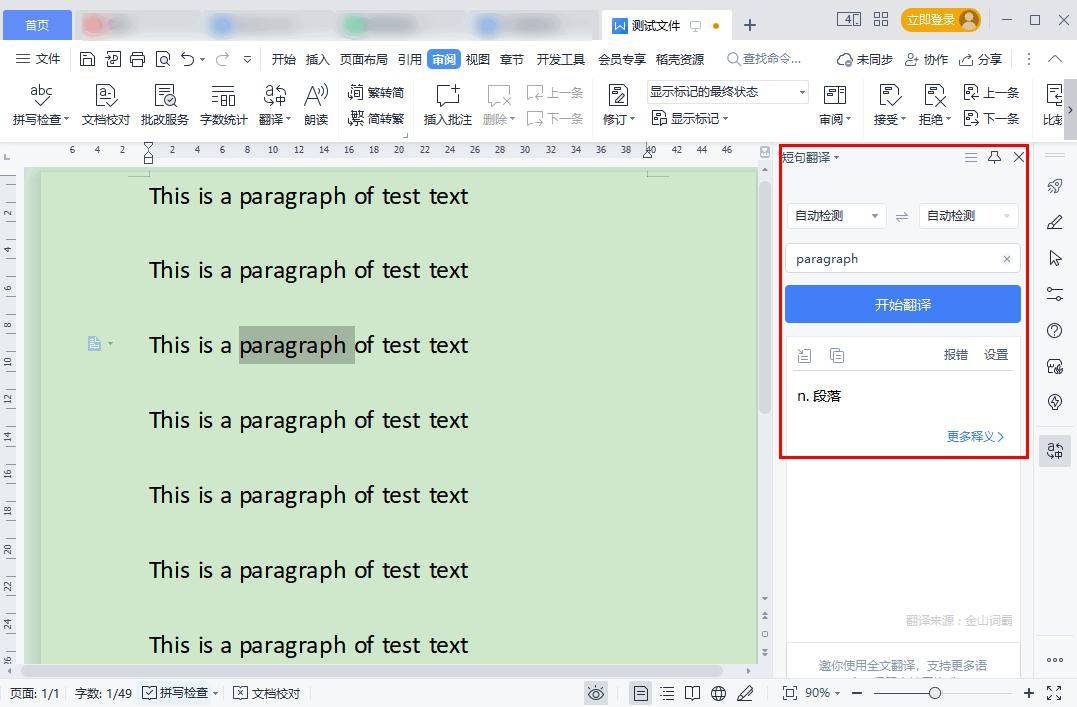This screenshot has height=707, width=1077.
Task: Open translation panel hamburger menu
Action: [x=971, y=157]
